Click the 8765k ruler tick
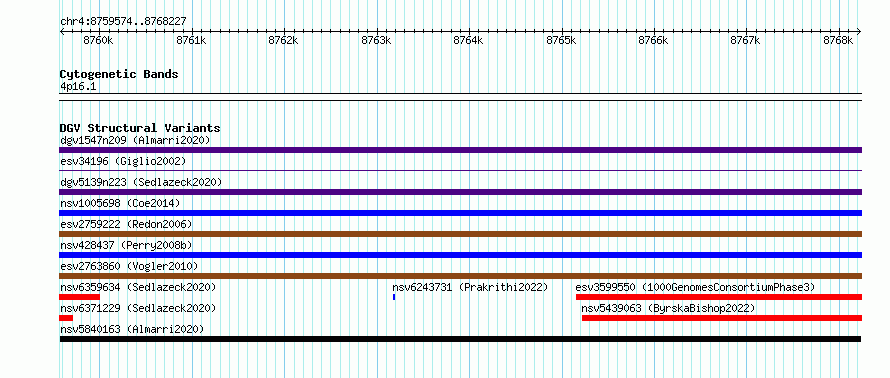 [x=561, y=40]
